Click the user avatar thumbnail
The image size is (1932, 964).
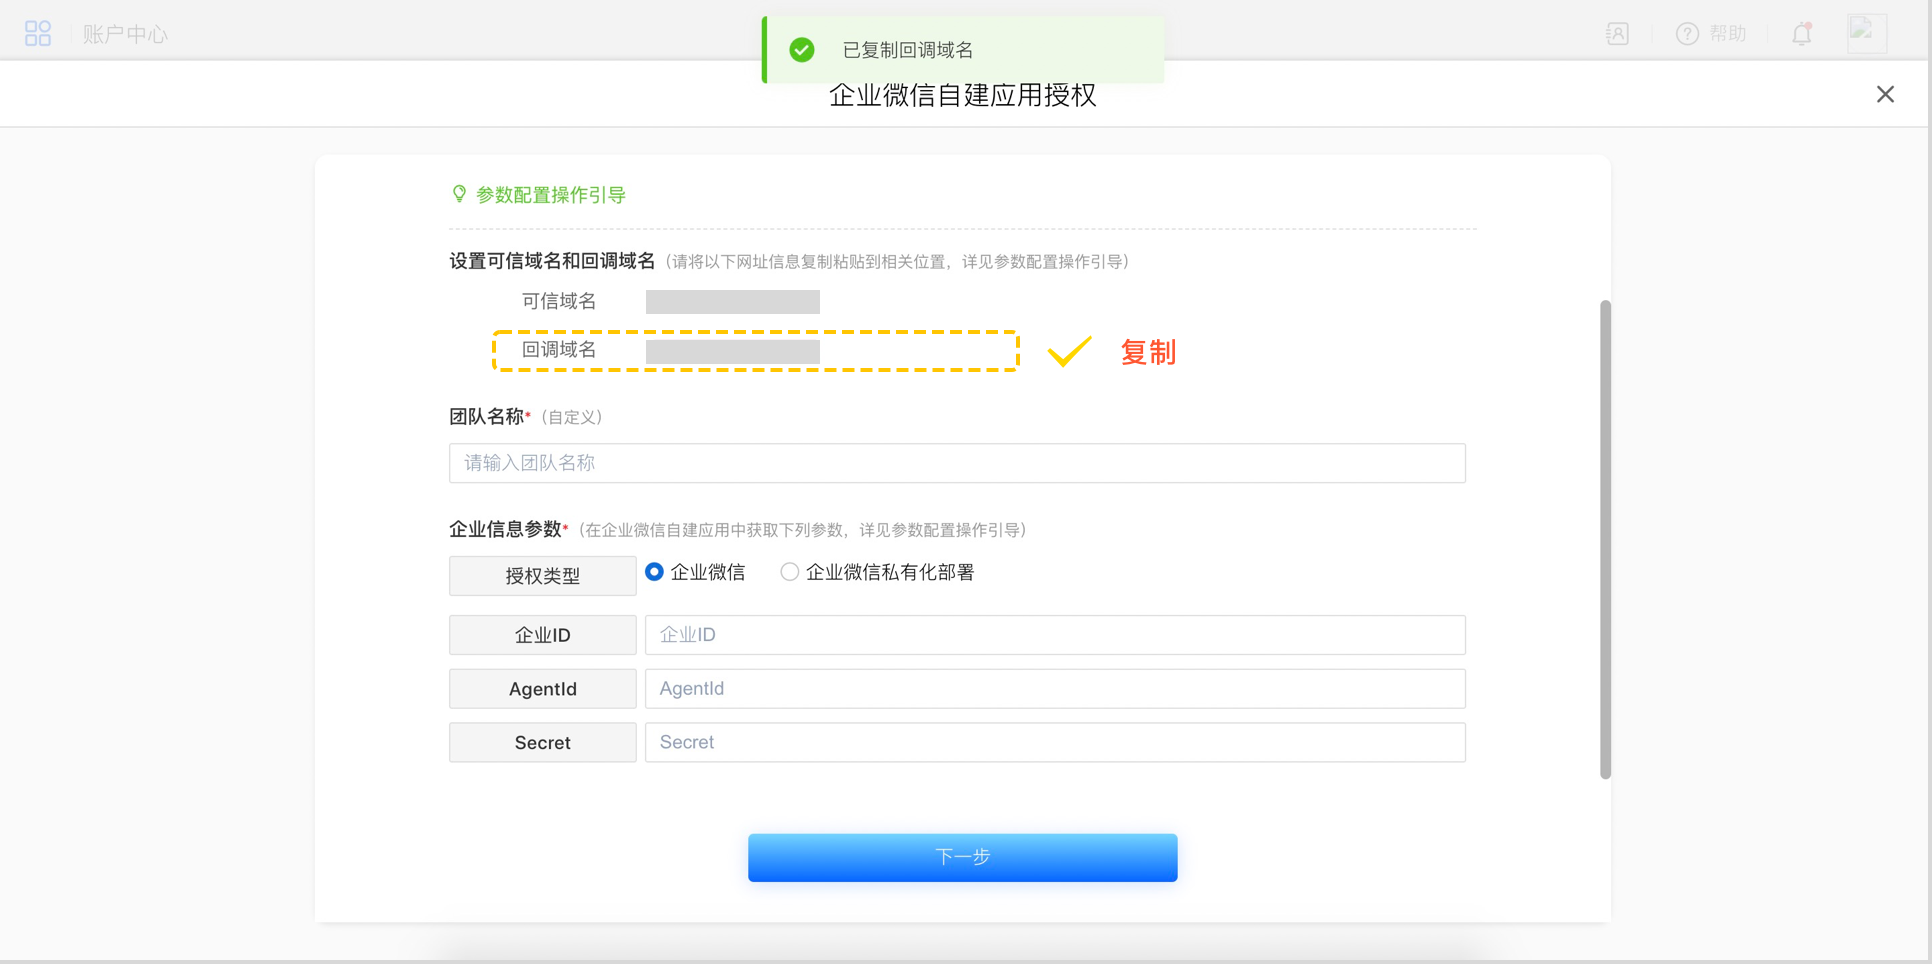[x=1866, y=33]
